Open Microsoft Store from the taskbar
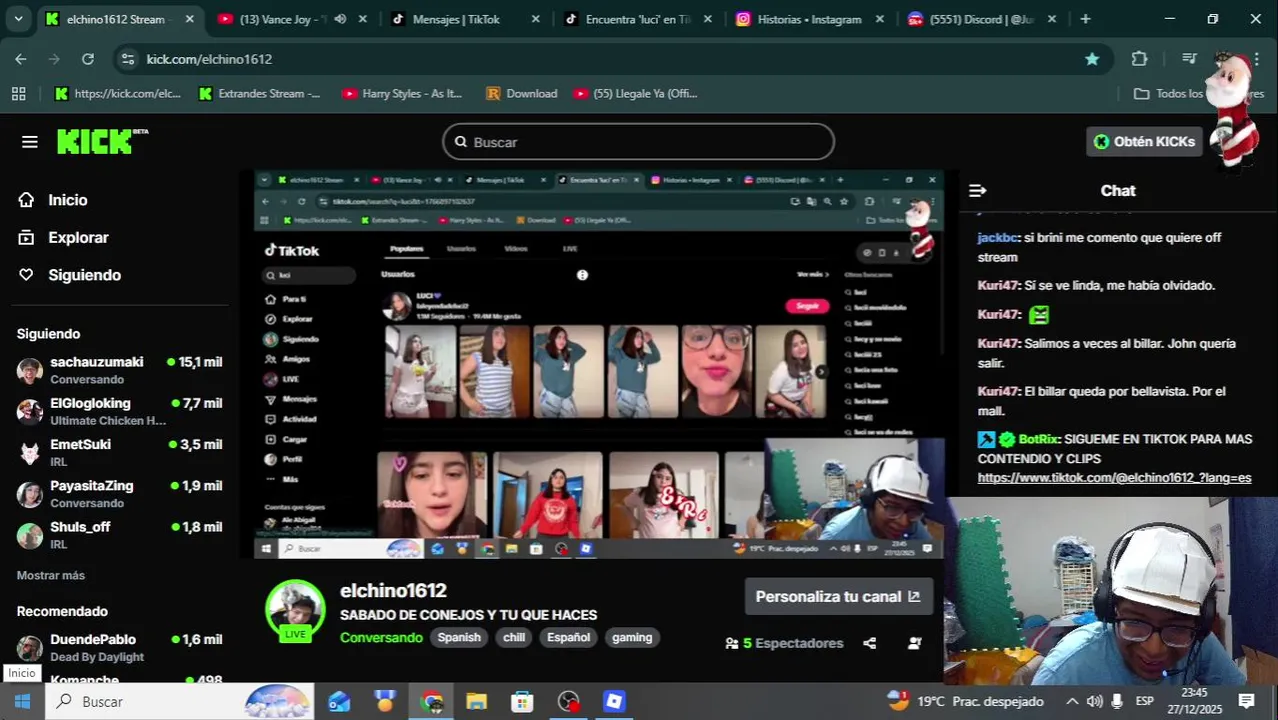The image size is (1278, 720). 522,701
